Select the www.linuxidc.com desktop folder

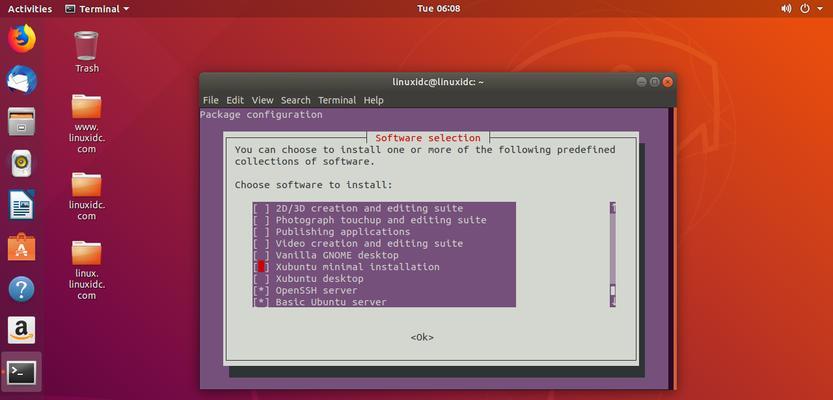[87, 123]
